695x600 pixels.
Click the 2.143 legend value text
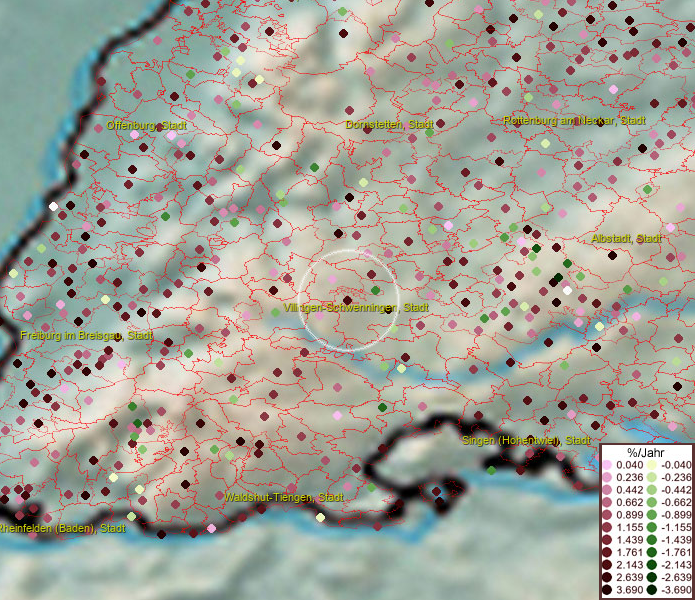[x=630, y=566]
